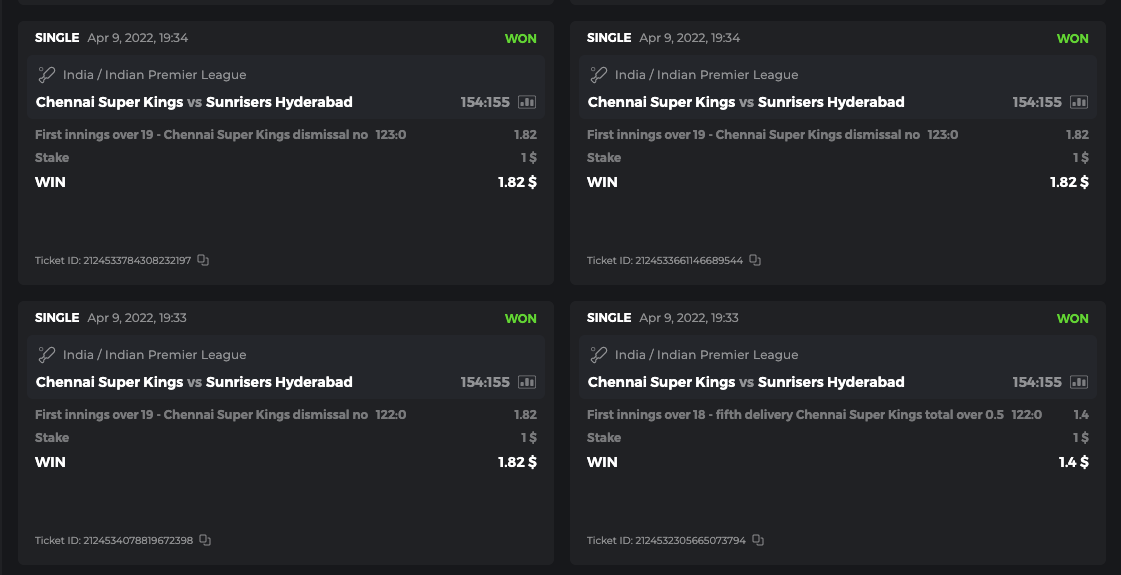Click WON status on the 1.4 $ bet
The height and width of the screenshot is (575, 1121).
pos(1072,318)
